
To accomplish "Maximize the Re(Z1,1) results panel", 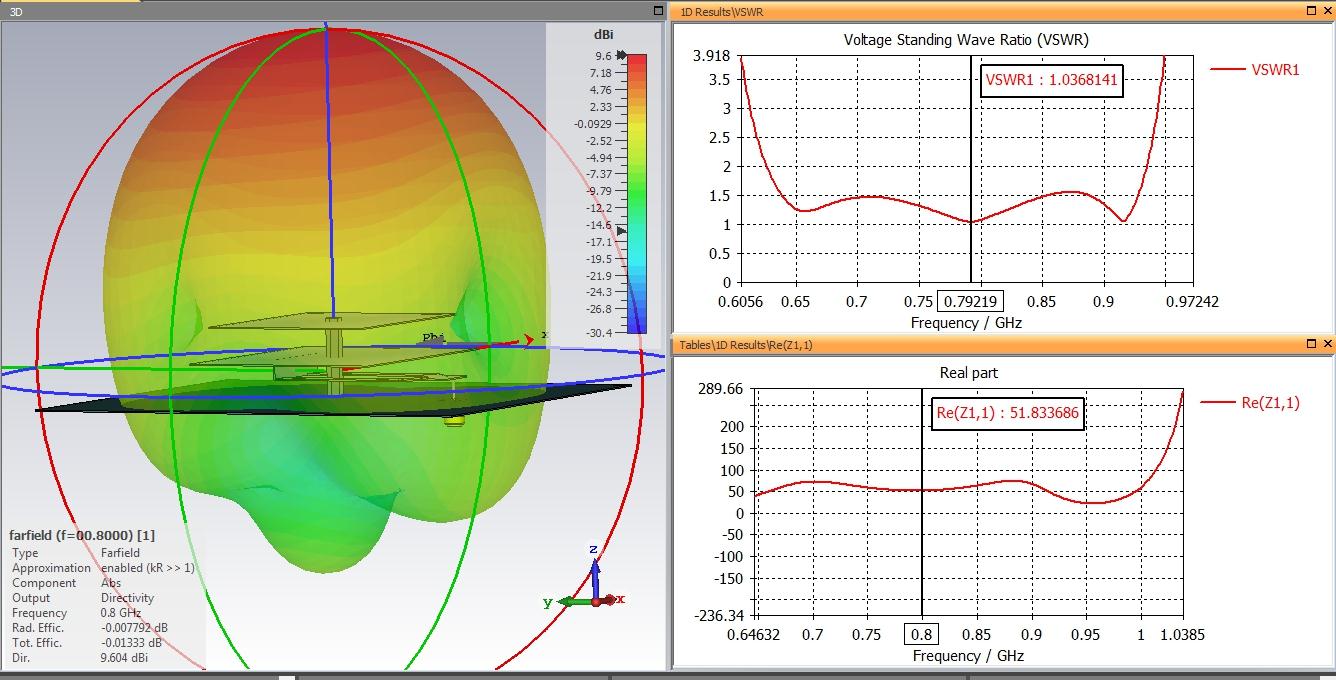I will coord(1312,344).
